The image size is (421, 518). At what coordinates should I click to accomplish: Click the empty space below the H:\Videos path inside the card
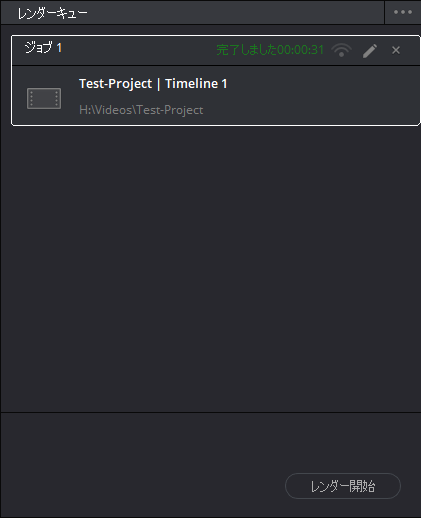point(141,121)
